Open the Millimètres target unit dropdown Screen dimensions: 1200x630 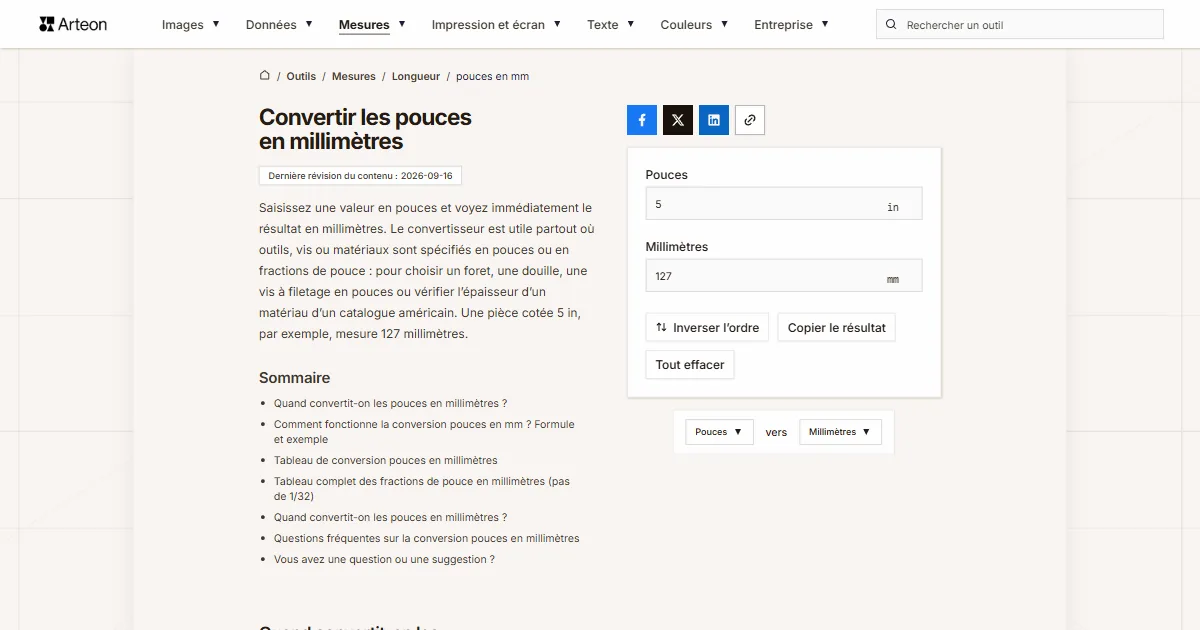pyautogui.click(x=840, y=432)
